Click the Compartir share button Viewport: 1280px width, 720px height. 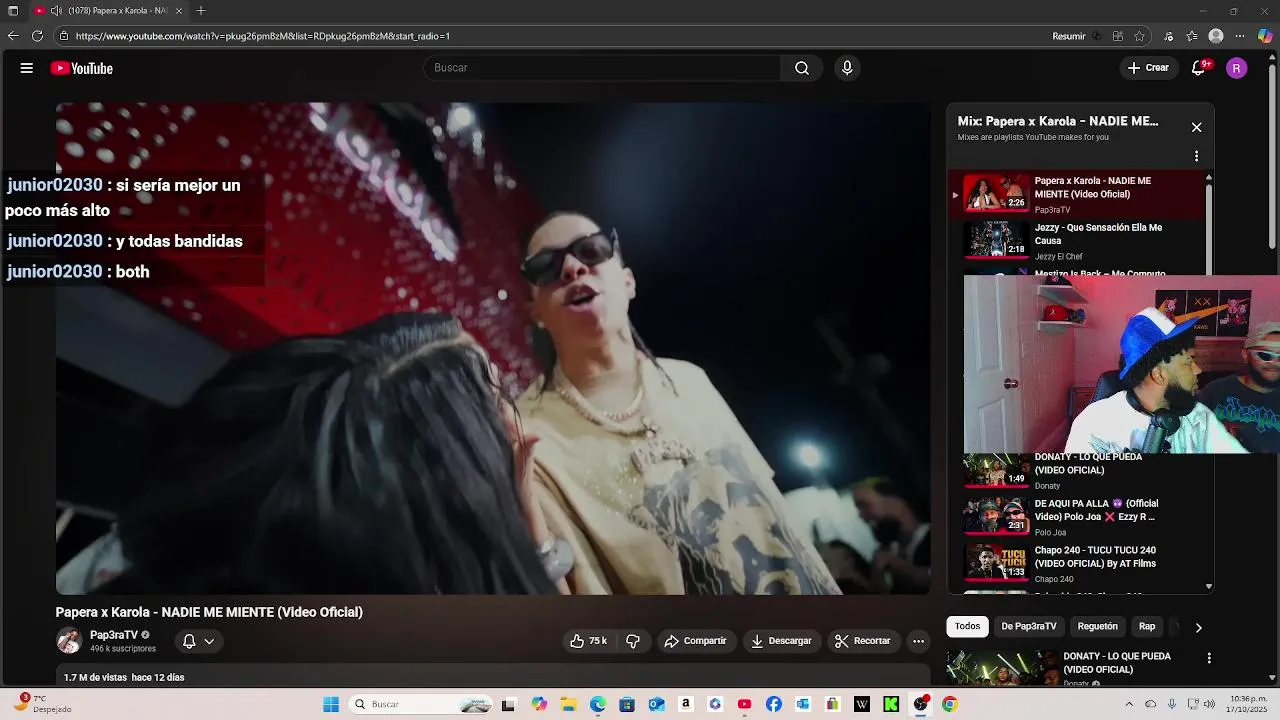pos(695,641)
